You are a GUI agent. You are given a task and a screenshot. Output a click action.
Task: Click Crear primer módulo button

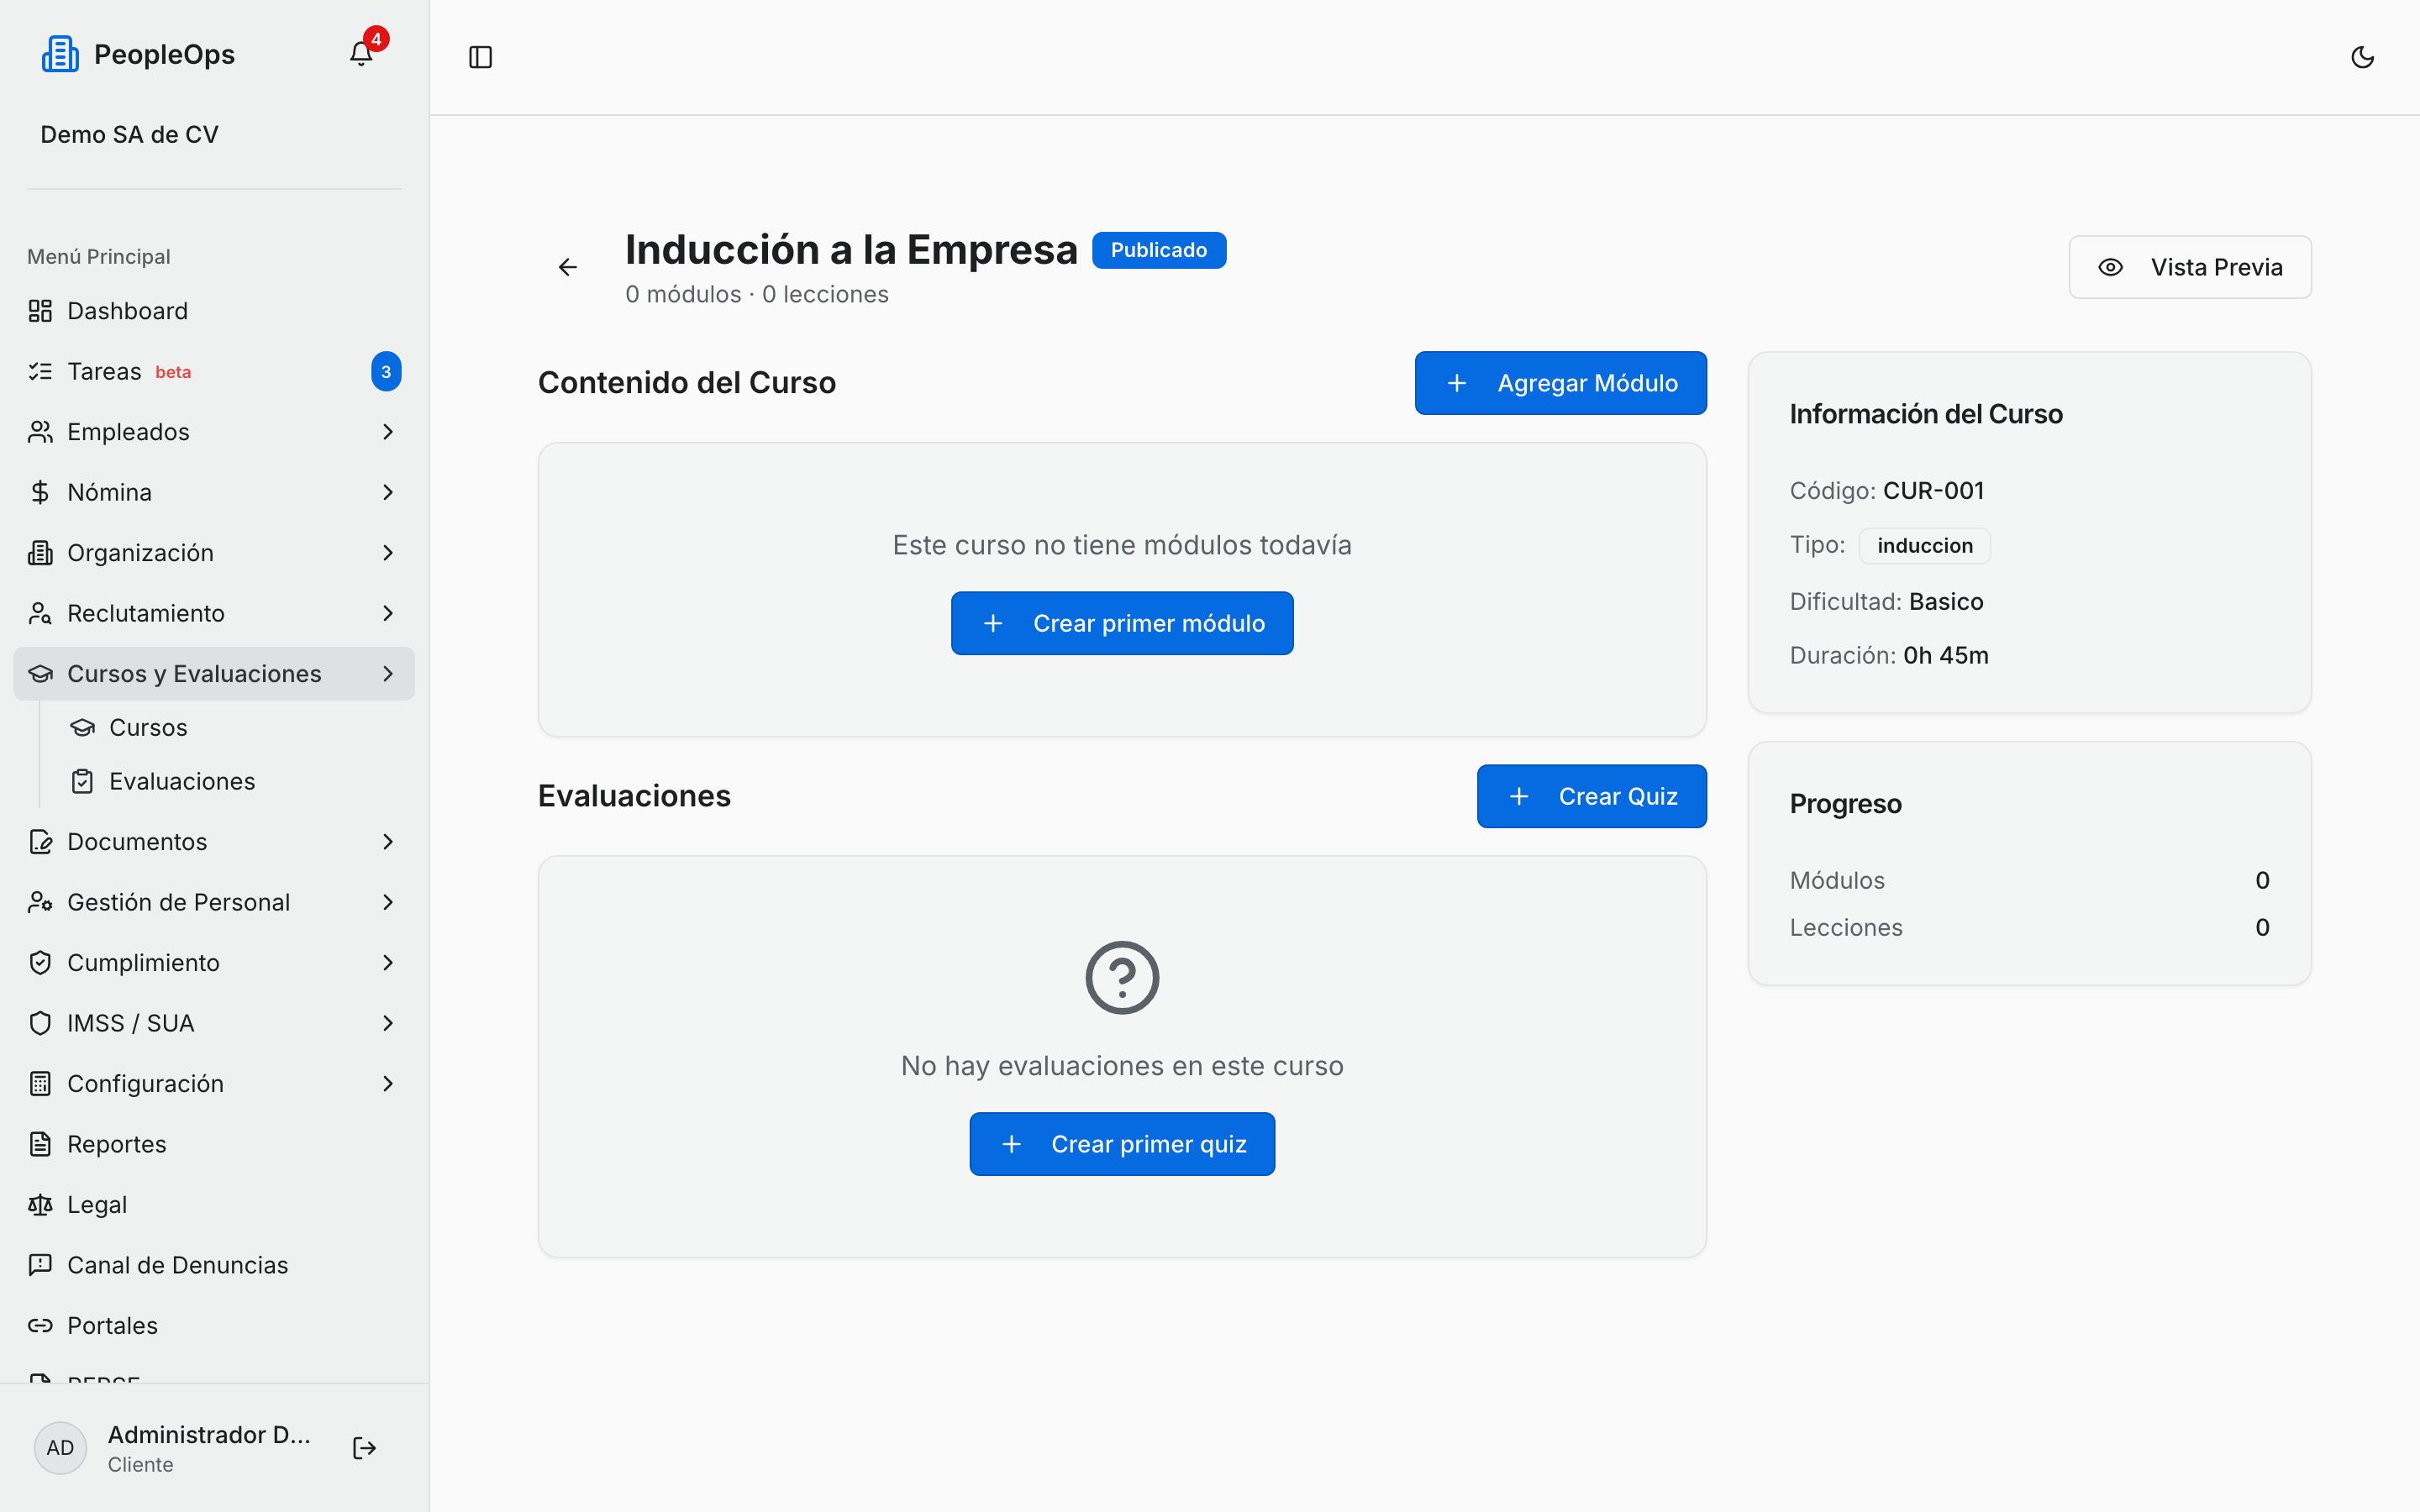(1122, 623)
